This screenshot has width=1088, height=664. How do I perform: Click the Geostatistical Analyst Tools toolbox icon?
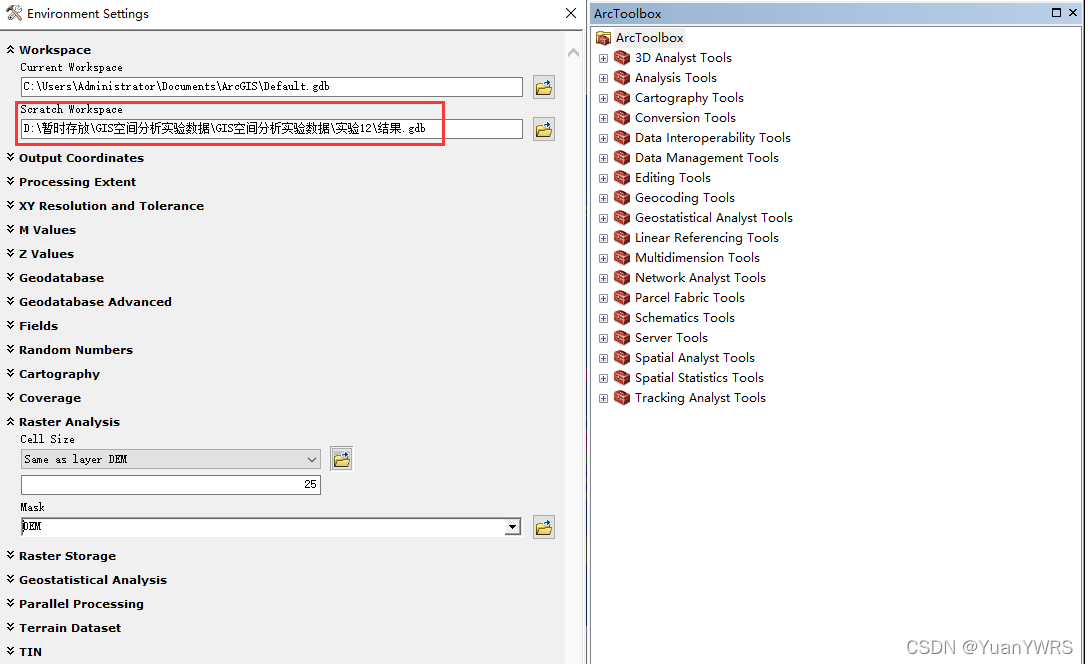click(x=622, y=218)
